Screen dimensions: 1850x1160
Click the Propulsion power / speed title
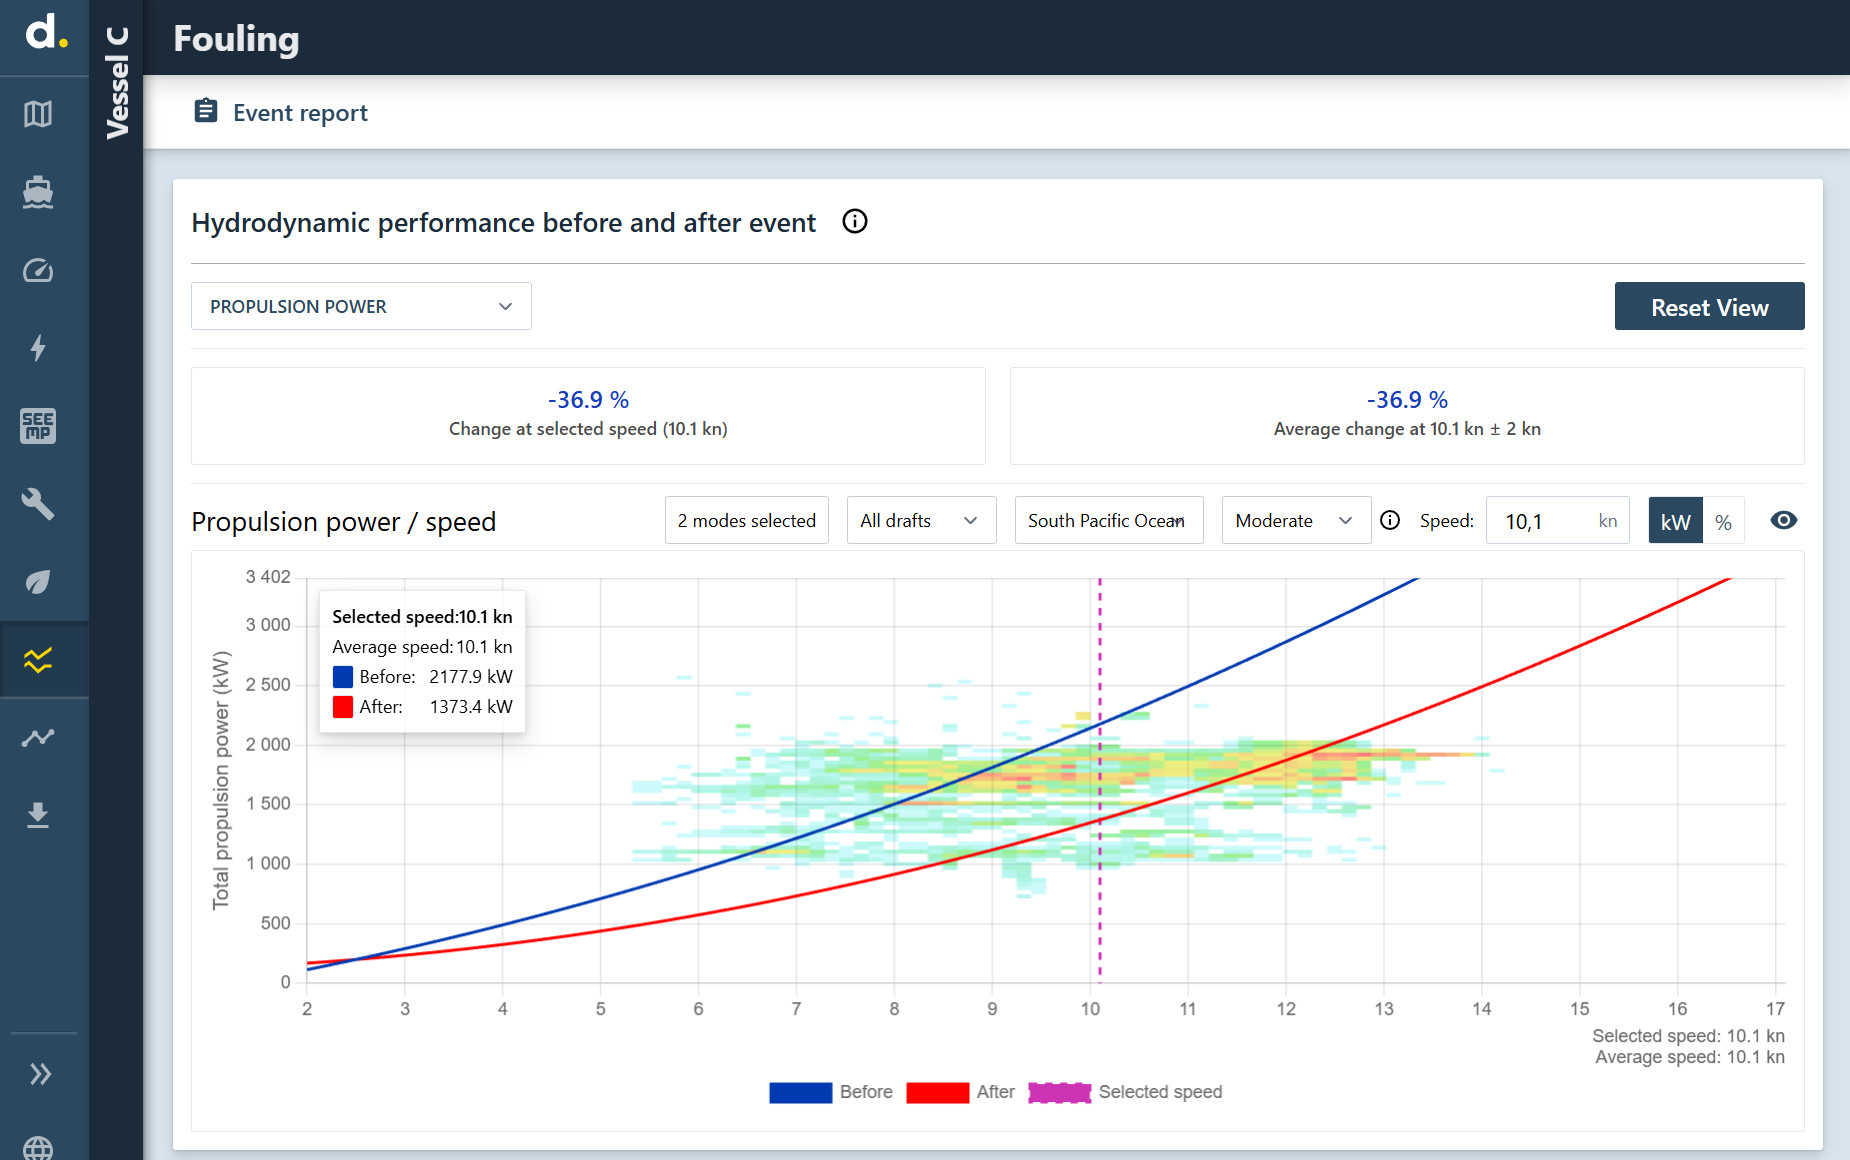click(344, 522)
